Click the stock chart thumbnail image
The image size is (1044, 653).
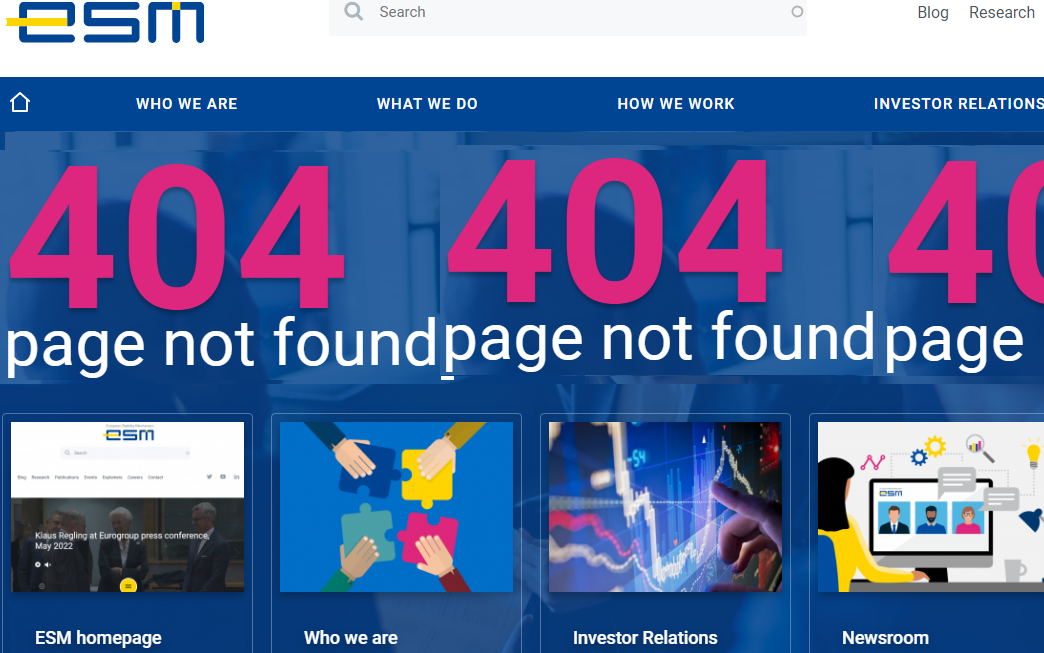coord(666,507)
